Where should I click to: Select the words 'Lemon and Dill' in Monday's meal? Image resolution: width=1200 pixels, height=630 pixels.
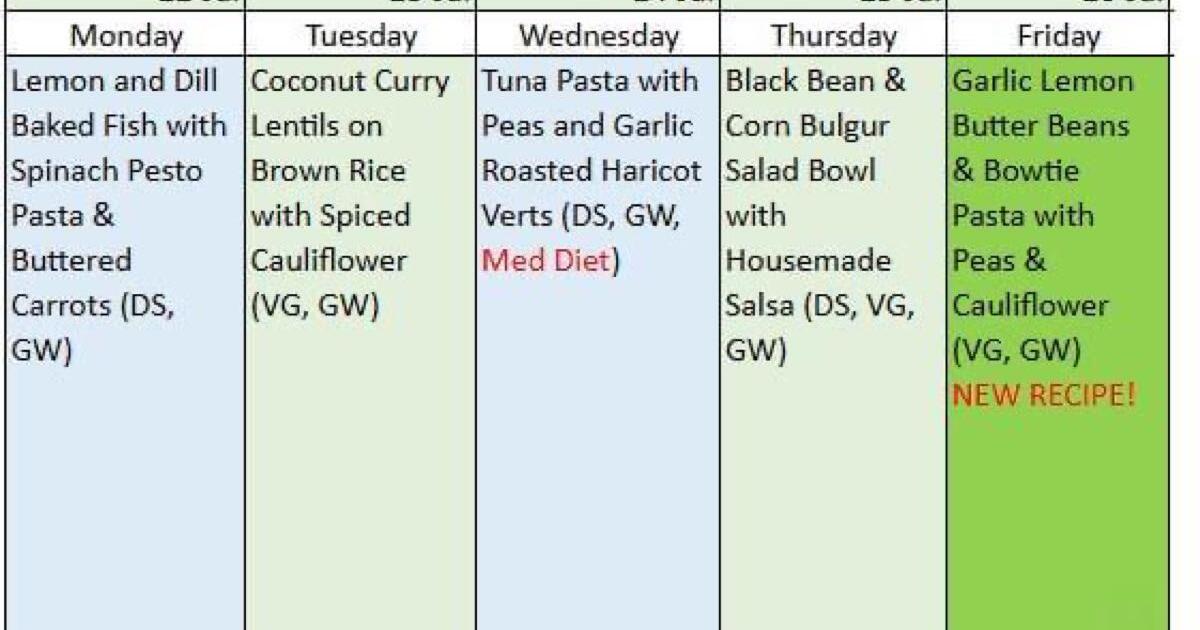[114, 82]
